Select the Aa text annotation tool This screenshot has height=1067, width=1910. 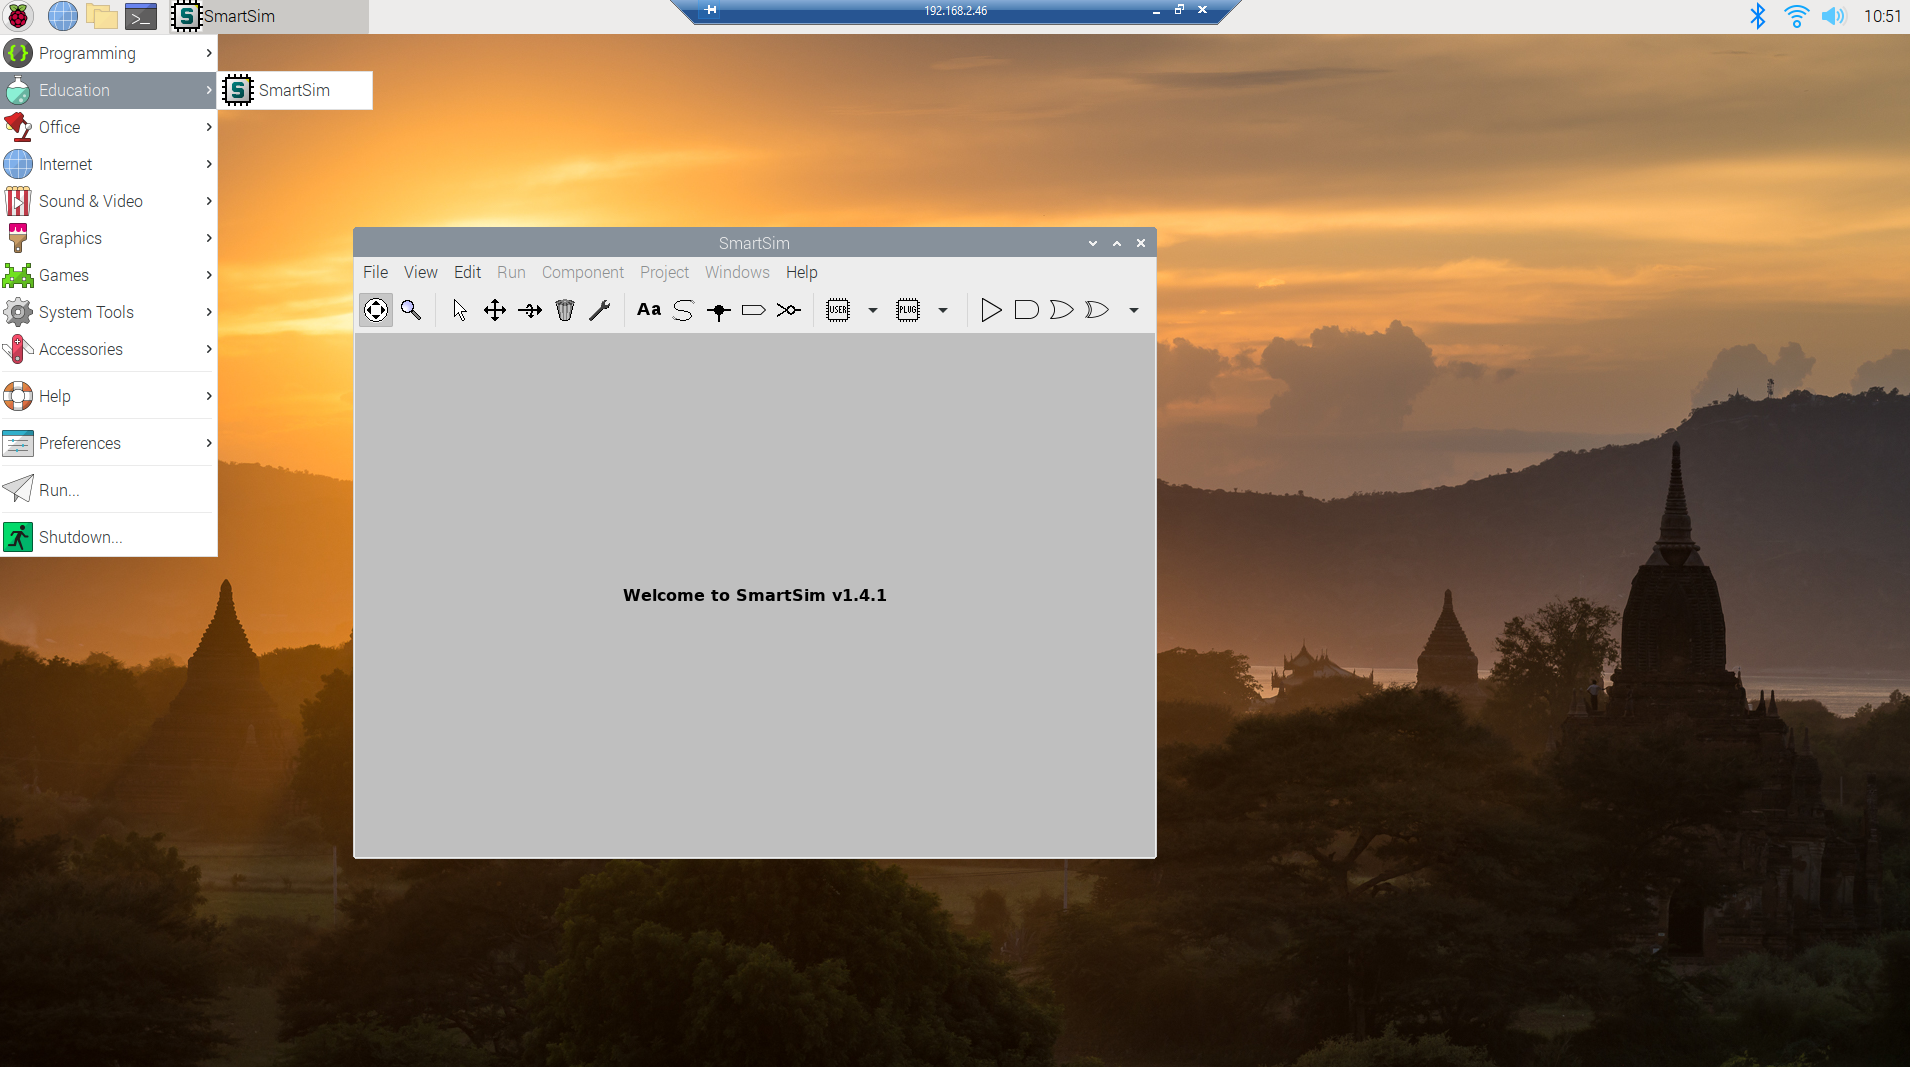649,310
